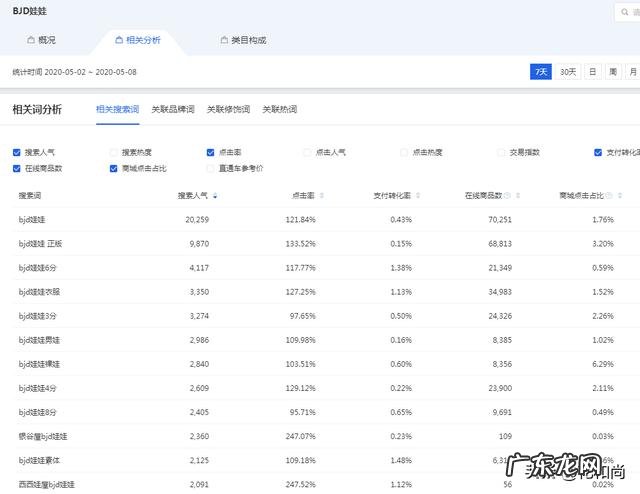Viewport: 640px width, 494px height.
Task: Click the 相关词分析 section heading
Action: point(37,109)
